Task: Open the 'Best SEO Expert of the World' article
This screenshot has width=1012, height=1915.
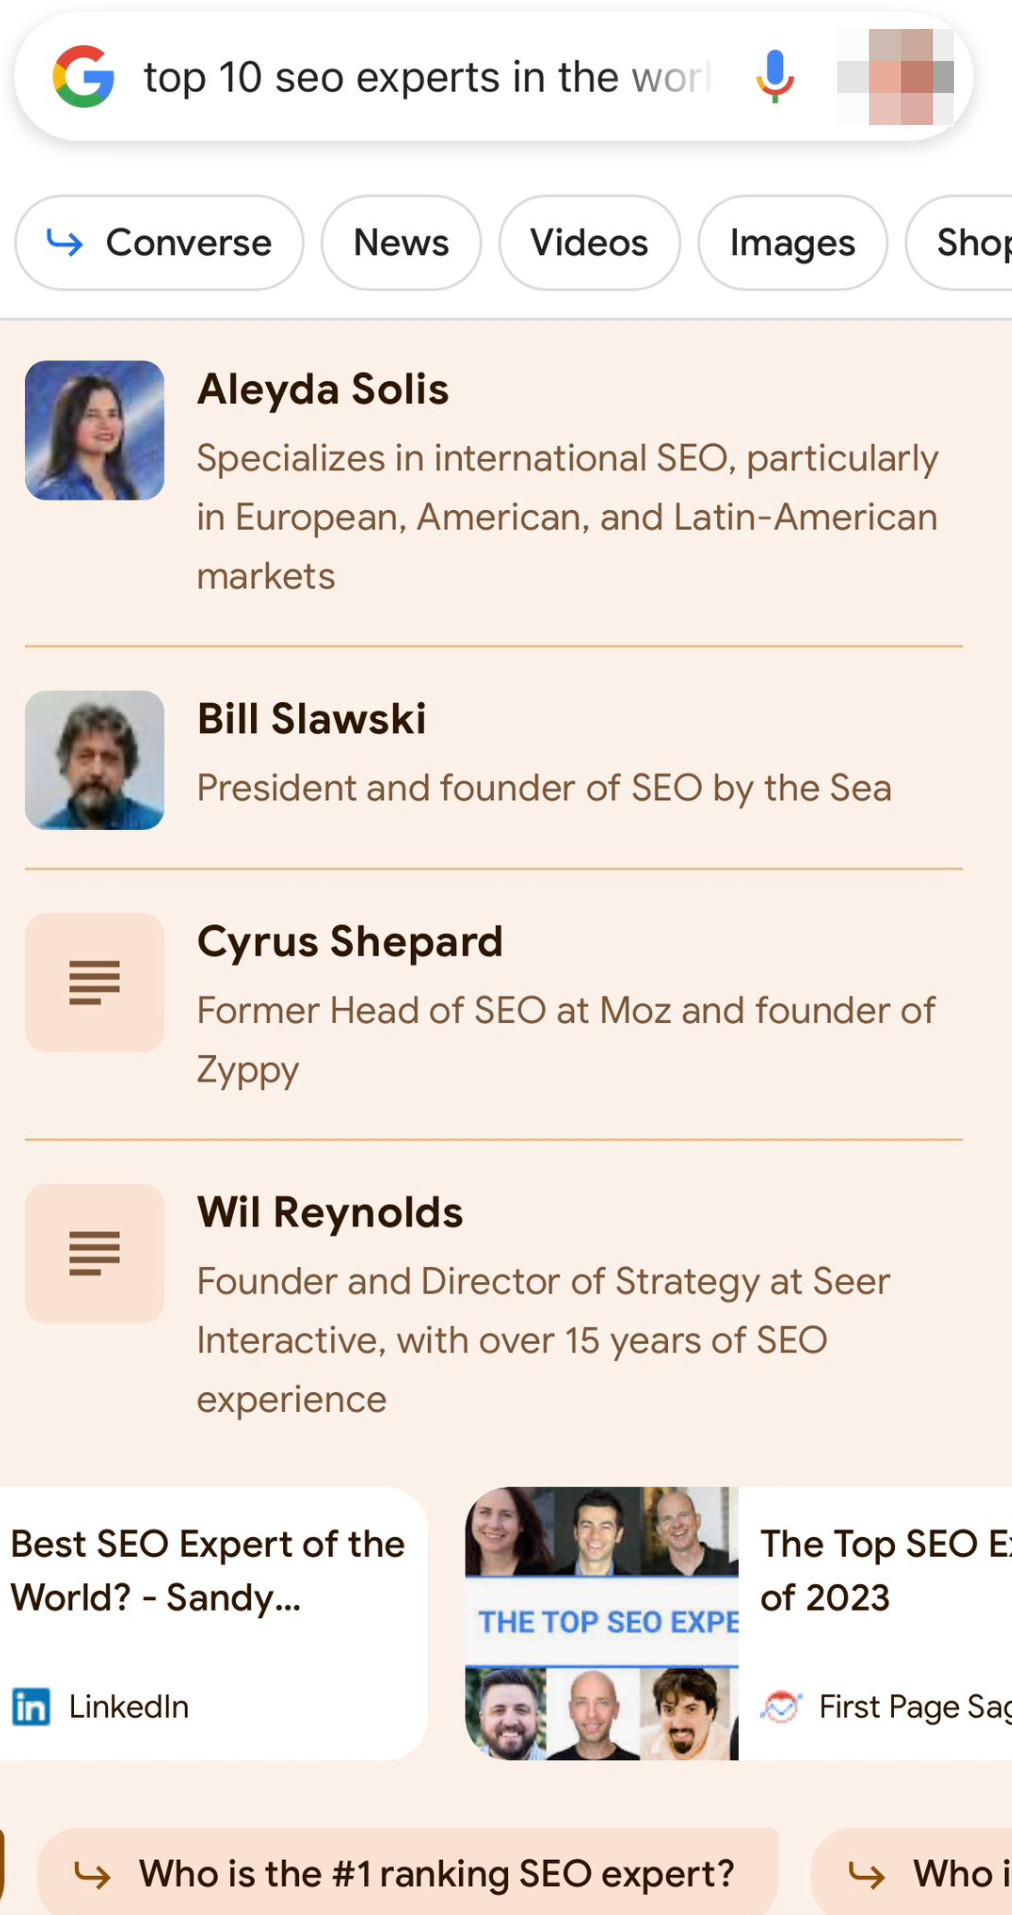Action: pyautogui.click(x=207, y=1570)
